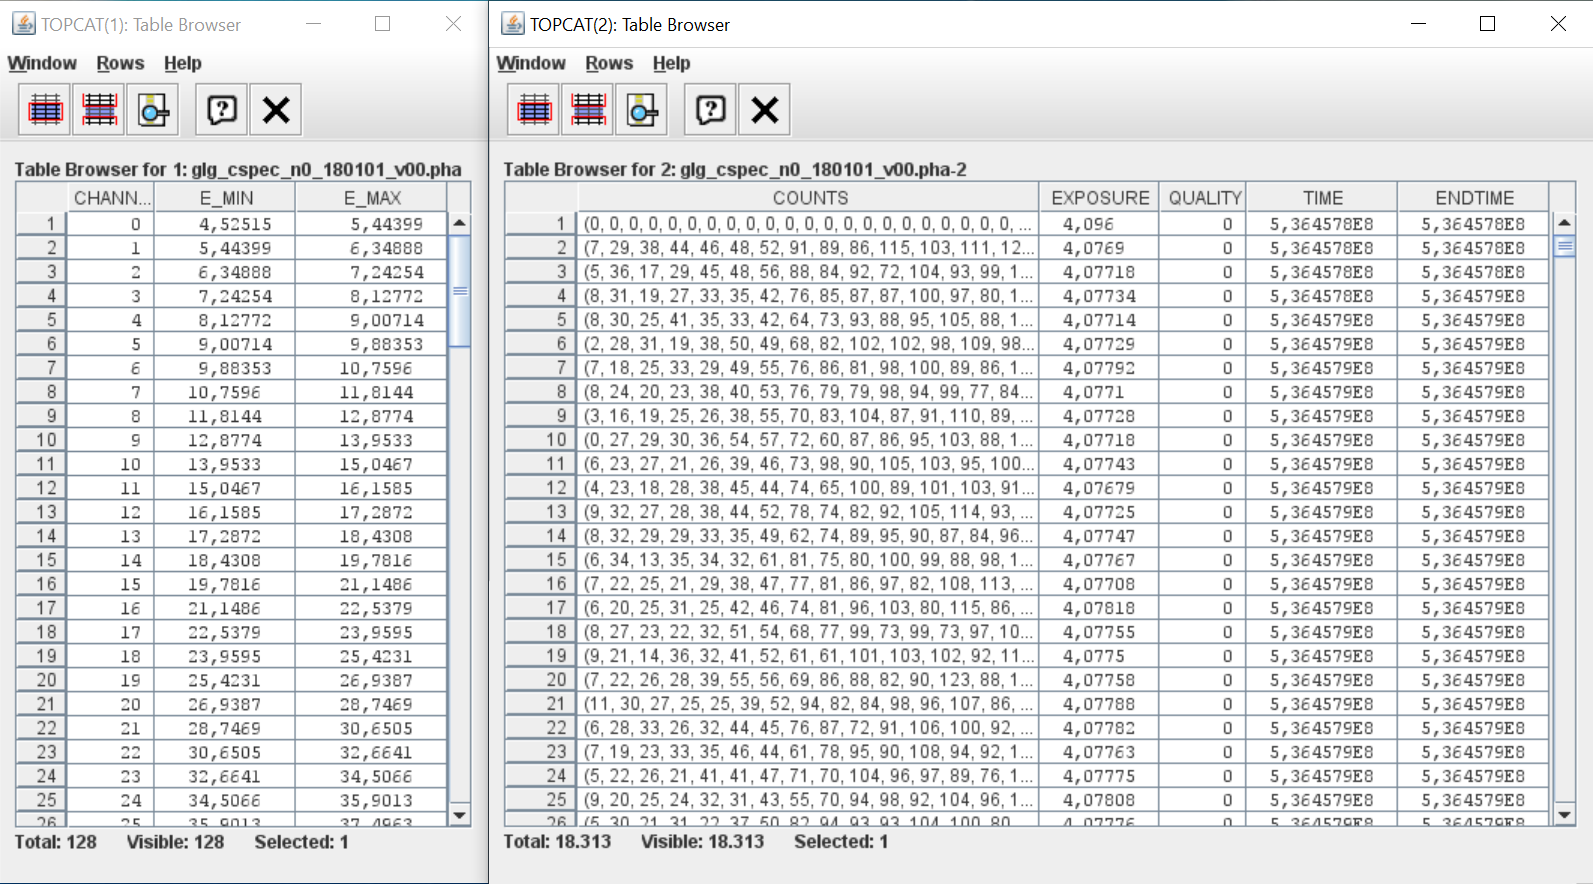Click the TIME column header

pyautogui.click(x=1322, y=198)
